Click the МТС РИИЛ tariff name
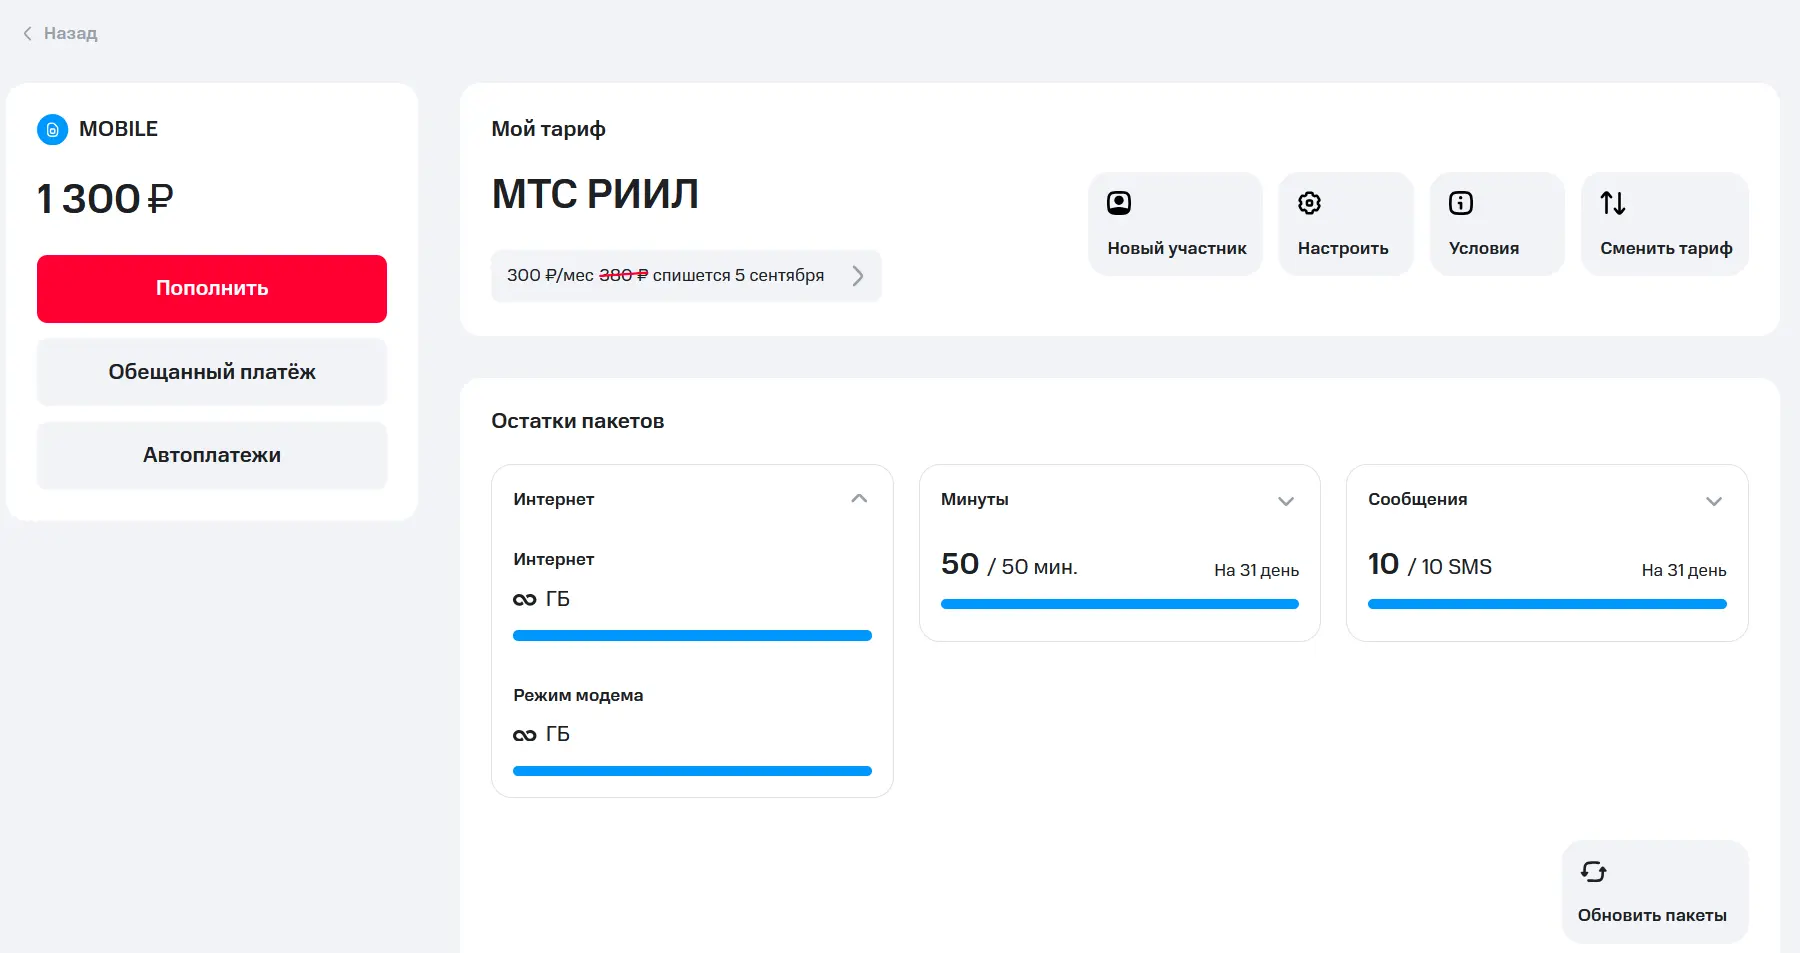 coord(595,194)
